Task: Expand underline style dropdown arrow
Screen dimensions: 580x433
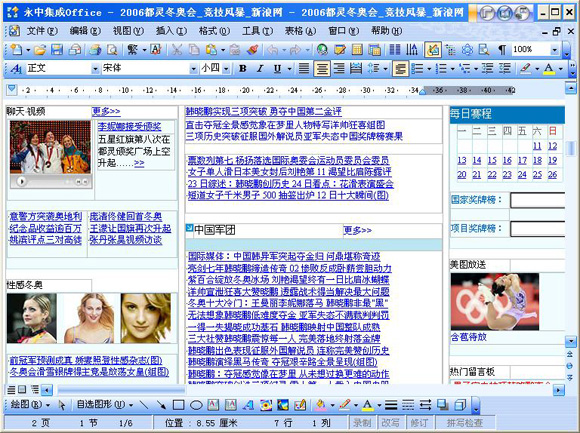Action: point(289,69)
